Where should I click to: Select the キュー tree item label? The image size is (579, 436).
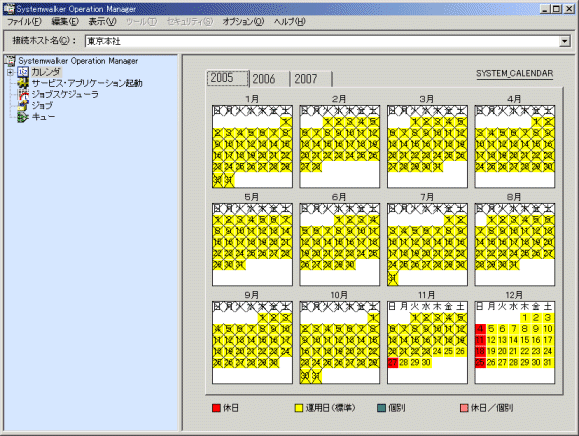43,117
